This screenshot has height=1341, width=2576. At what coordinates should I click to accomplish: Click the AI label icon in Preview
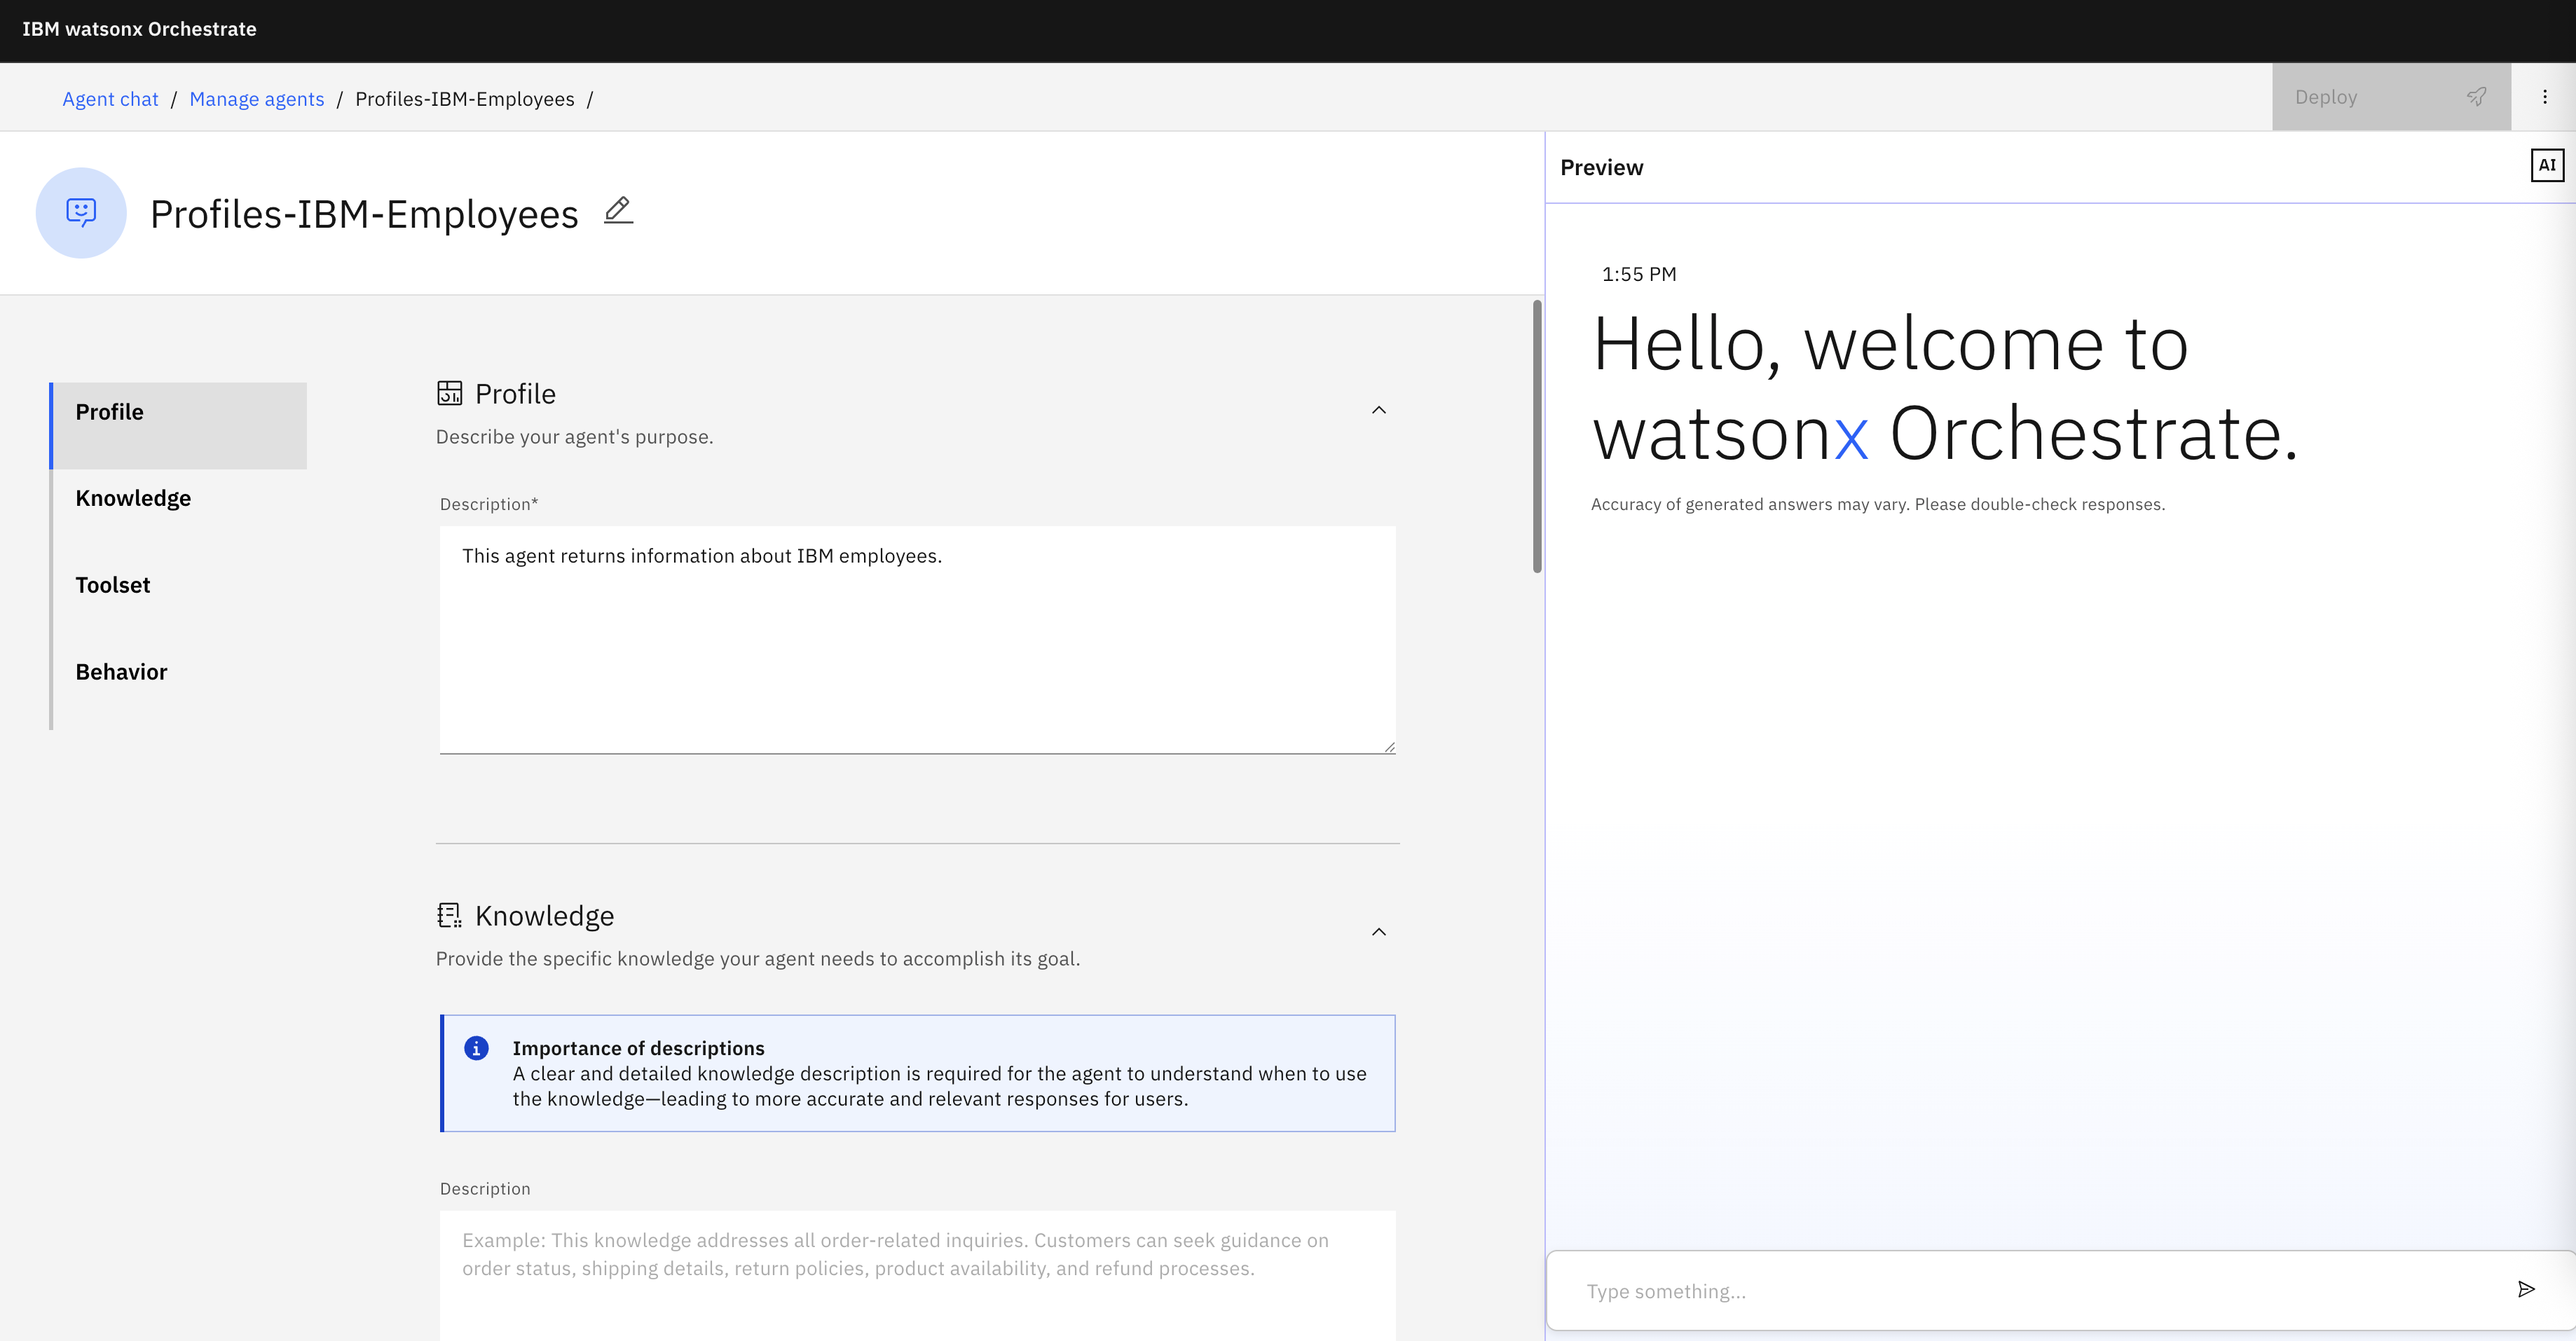point(2546,165)
